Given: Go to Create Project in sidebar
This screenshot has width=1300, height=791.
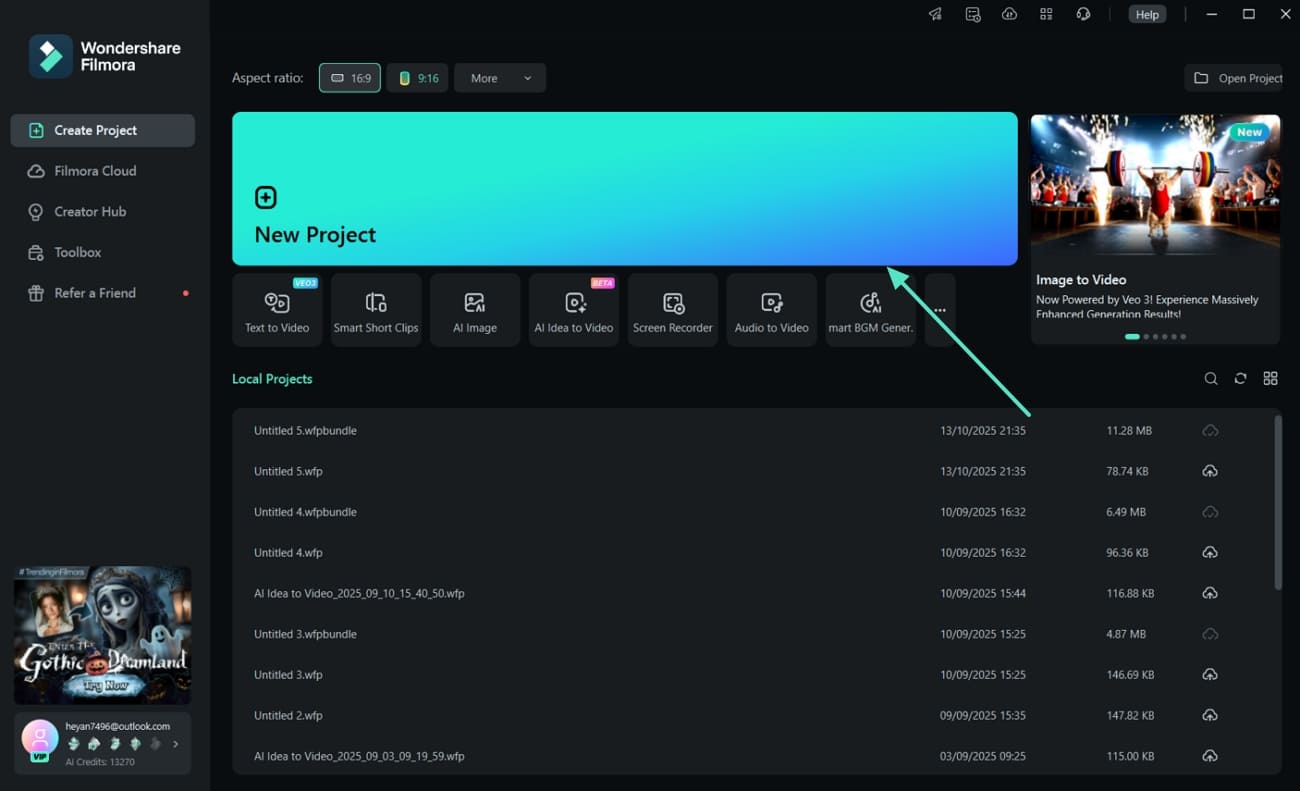Looking at the screenshot, I should pyautogui.click(x=103, y=130).
